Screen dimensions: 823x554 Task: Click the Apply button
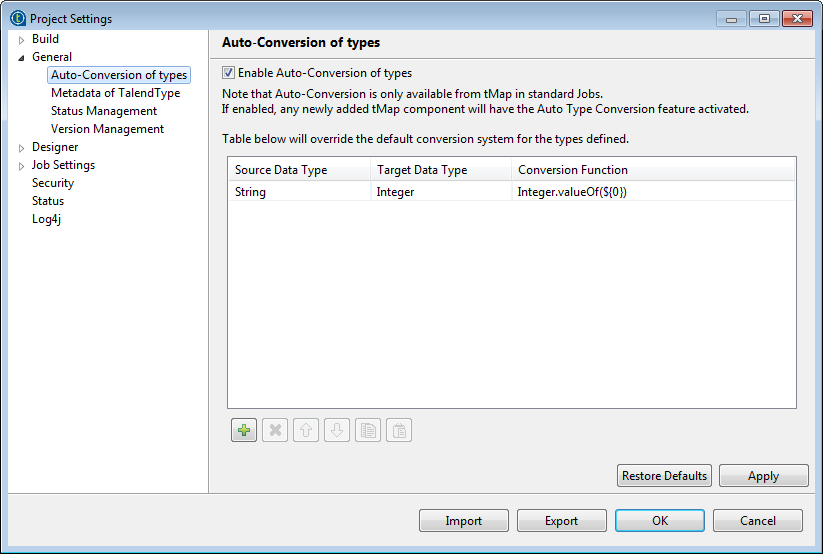tap(763, 476)
